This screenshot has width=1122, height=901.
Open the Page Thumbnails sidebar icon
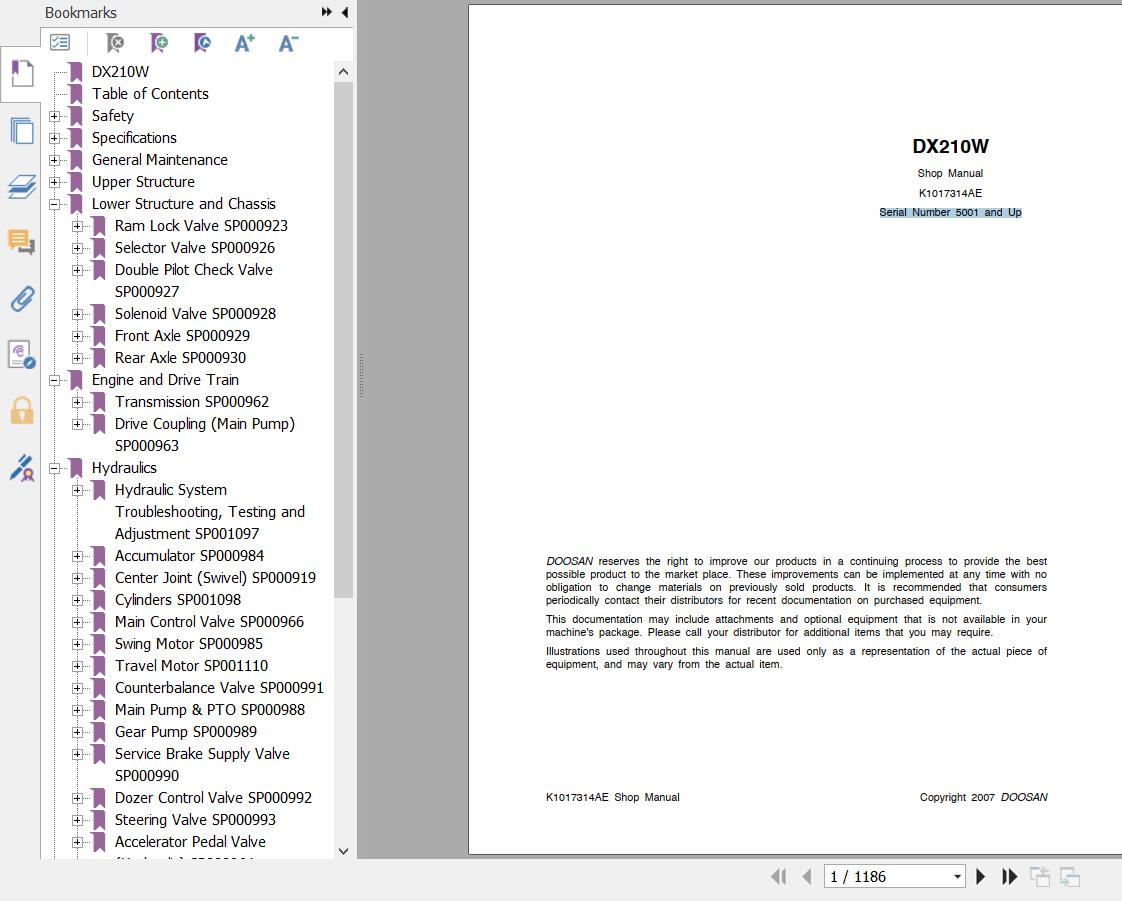21,131
